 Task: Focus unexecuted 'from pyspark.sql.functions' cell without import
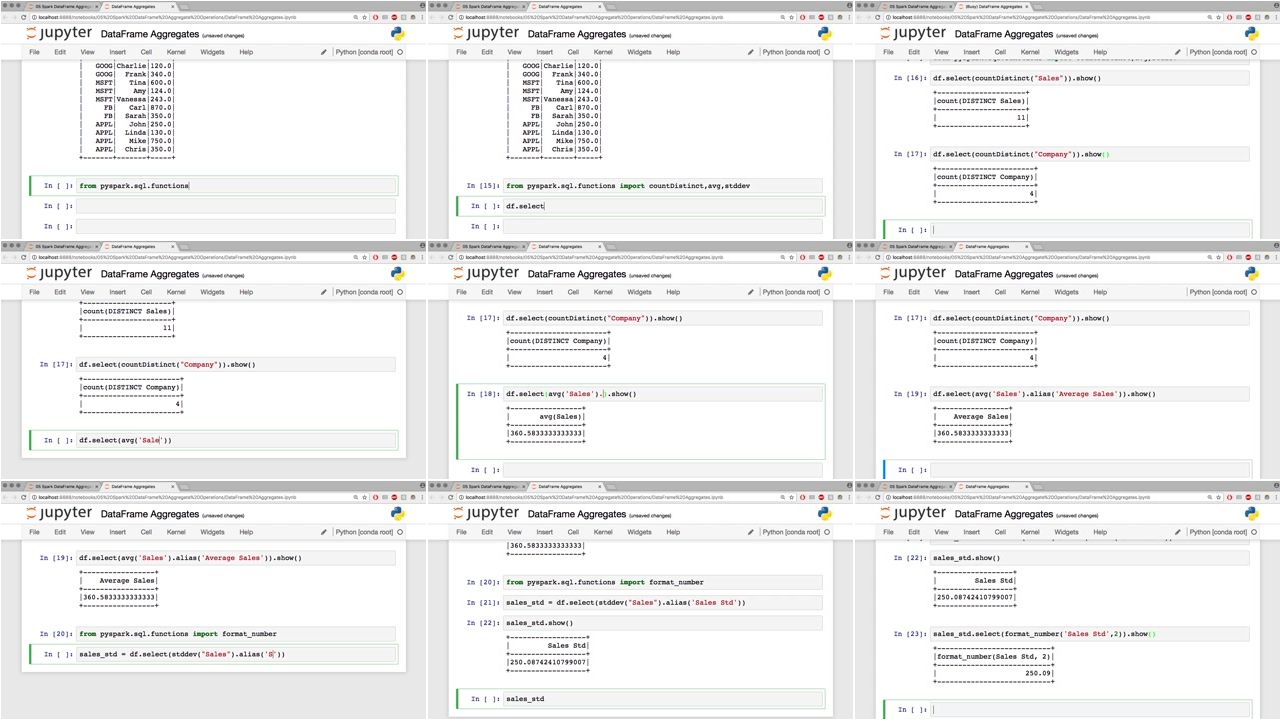point(236,186)
